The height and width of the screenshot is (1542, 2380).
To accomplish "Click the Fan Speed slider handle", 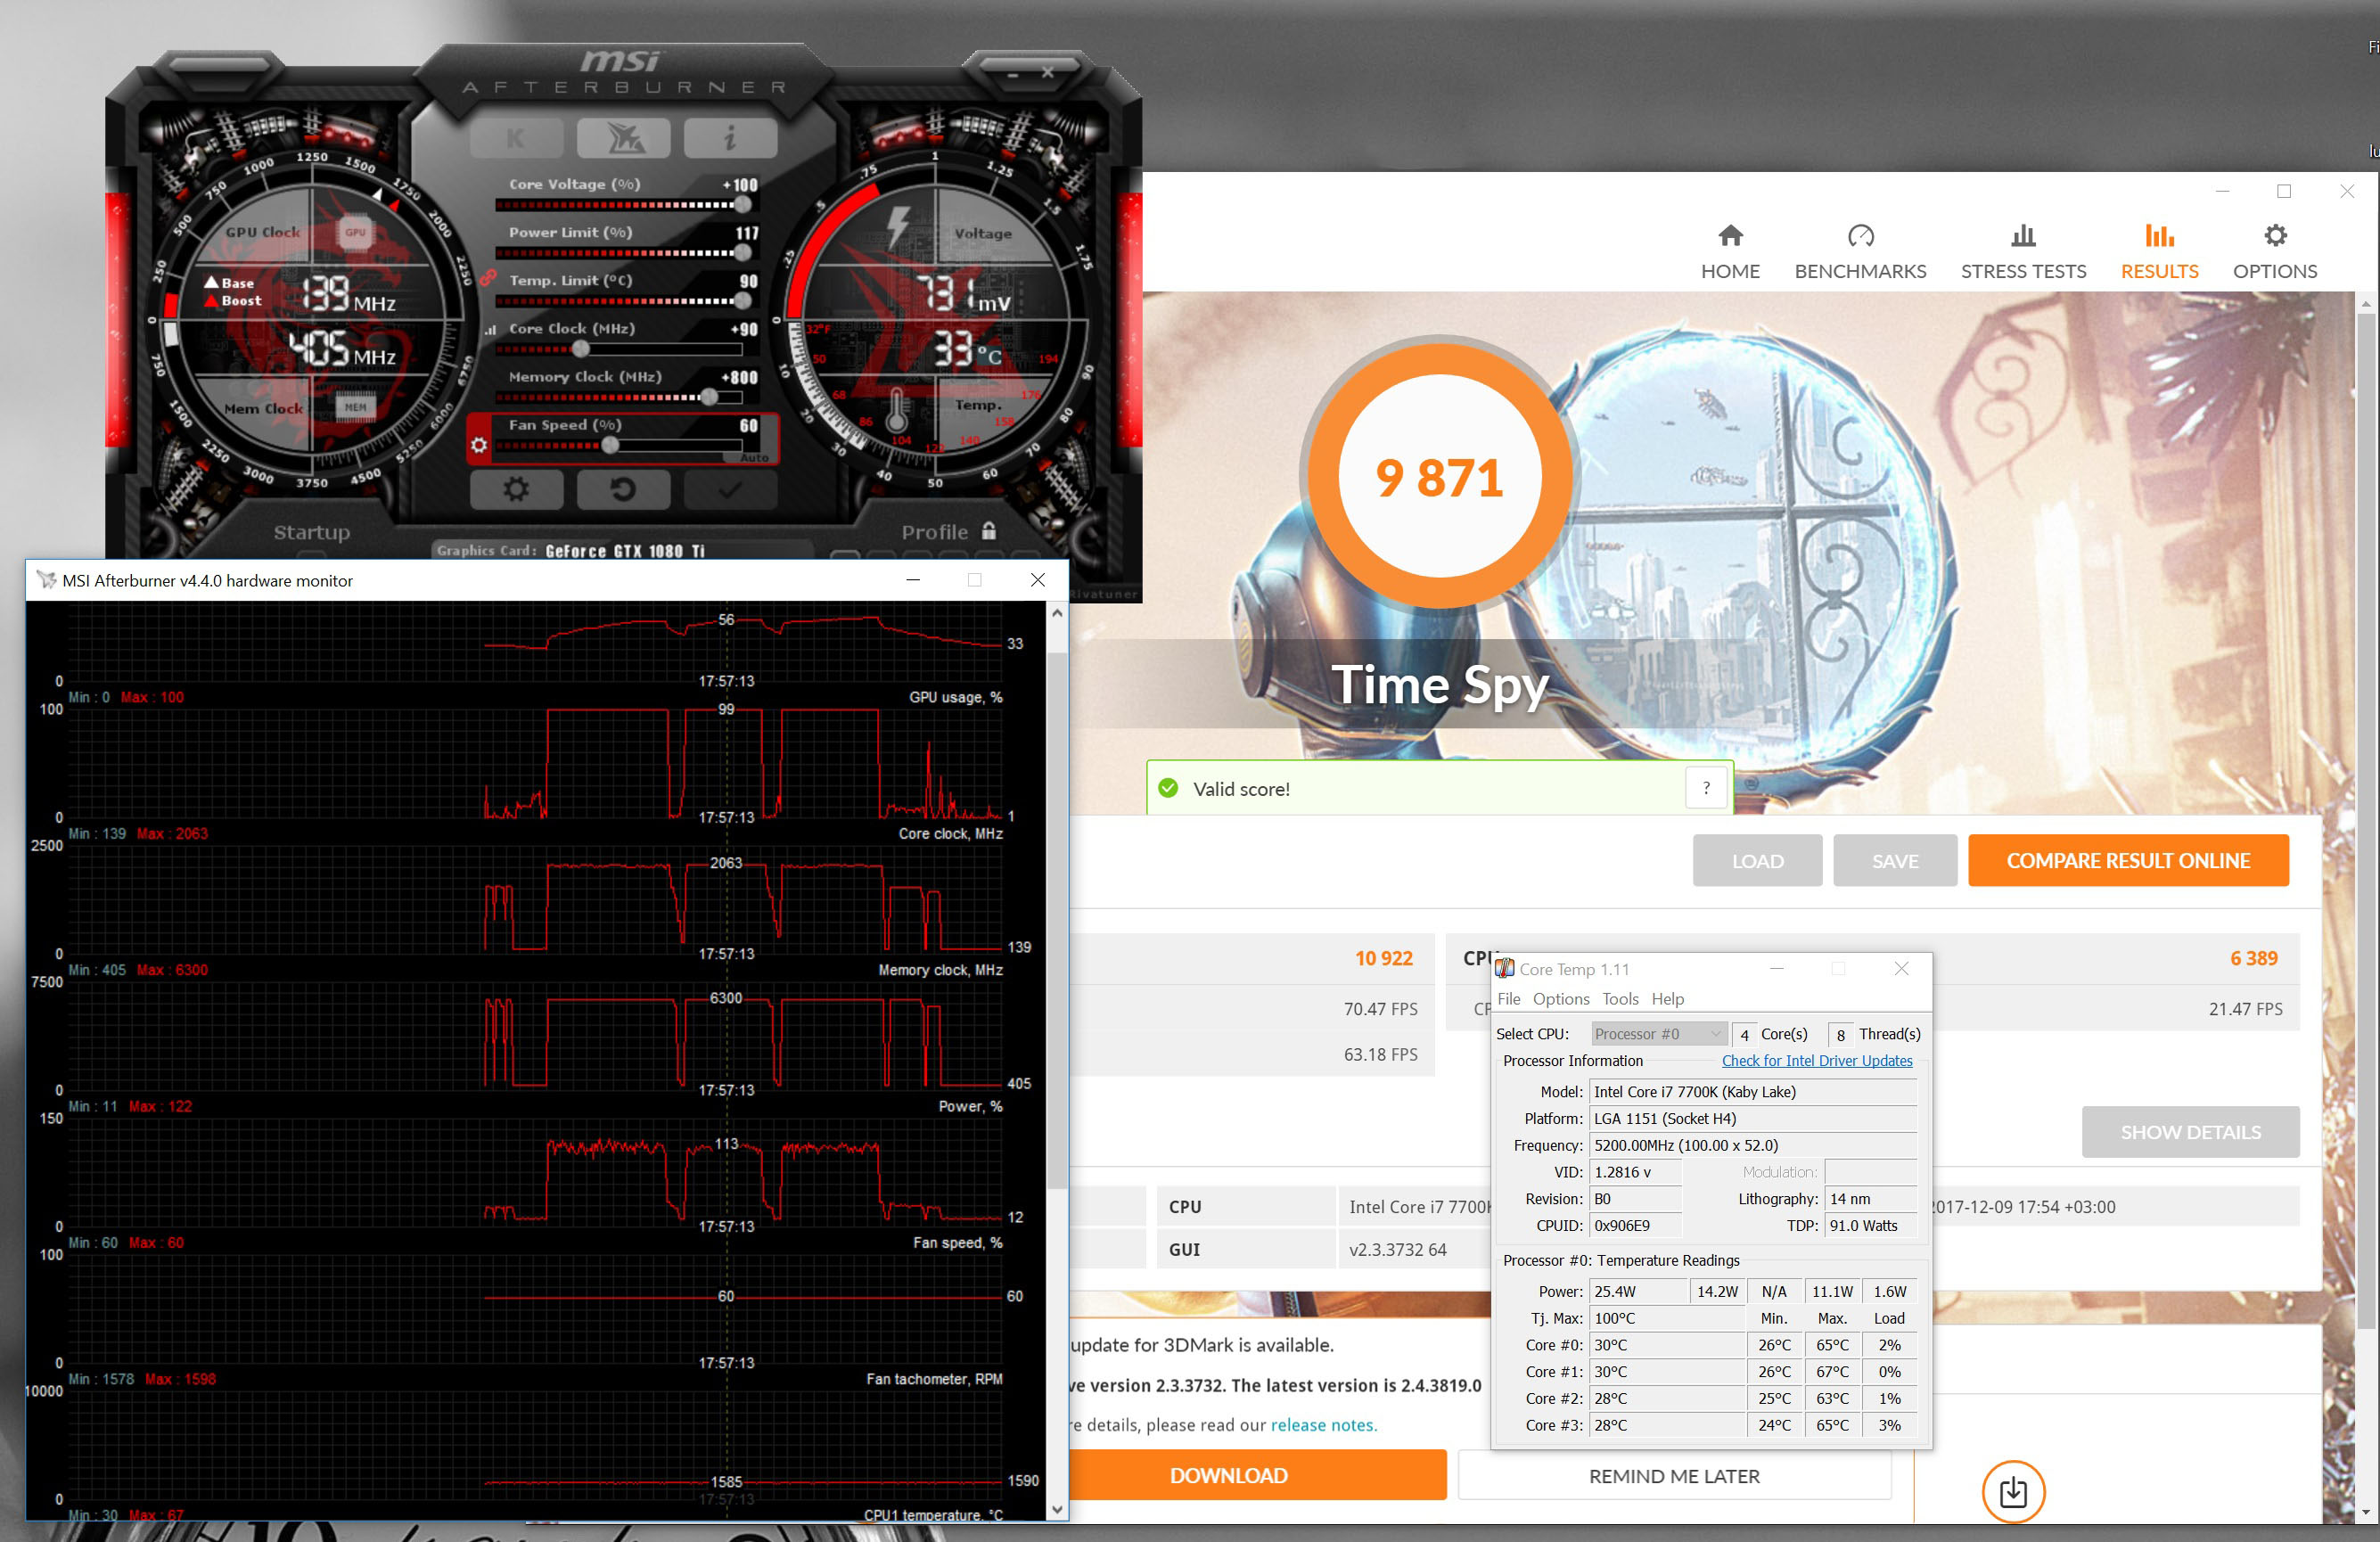I will click(610, 445).
